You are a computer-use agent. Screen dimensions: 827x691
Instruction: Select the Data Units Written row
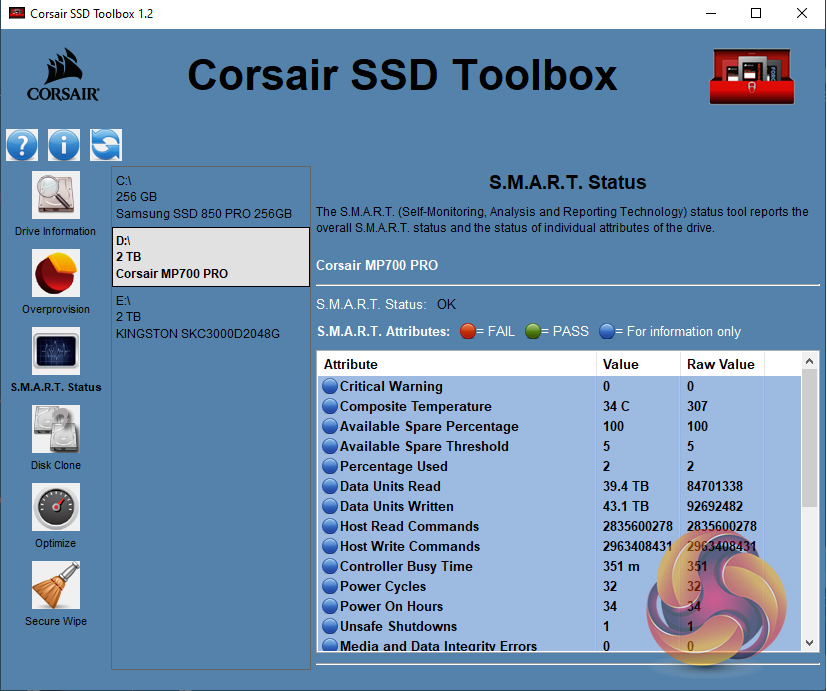(x=396, y=506)
